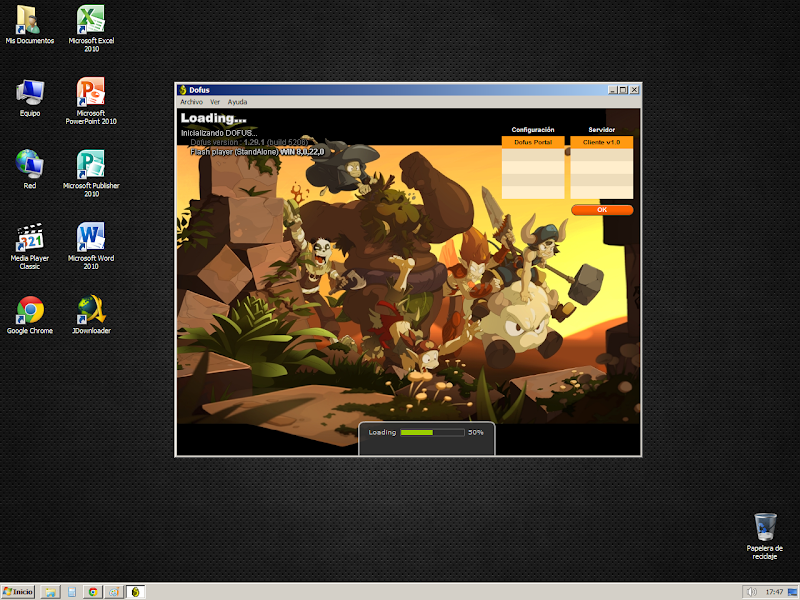Image resolution: width=800 pixels, height=600 pixels.
Task: Close the Dofus window
Action: (x=634, y=90)
